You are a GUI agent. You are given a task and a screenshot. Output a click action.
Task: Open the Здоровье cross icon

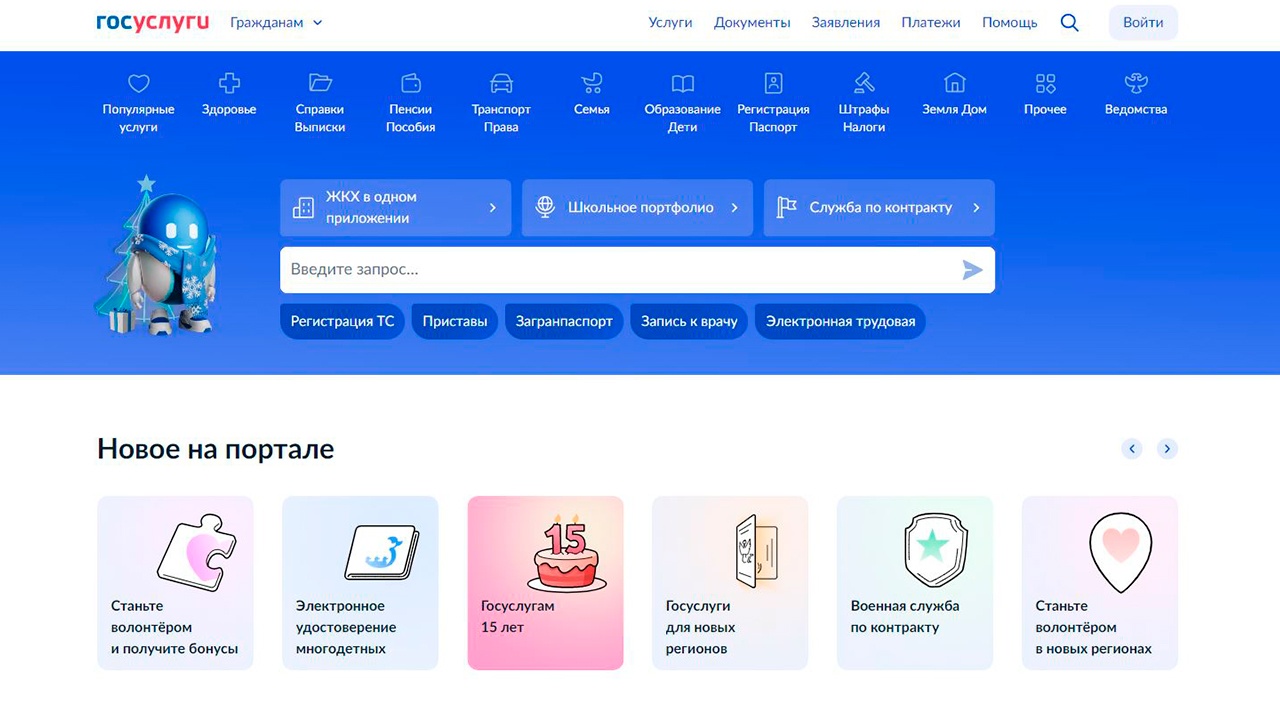coord(229,83)
